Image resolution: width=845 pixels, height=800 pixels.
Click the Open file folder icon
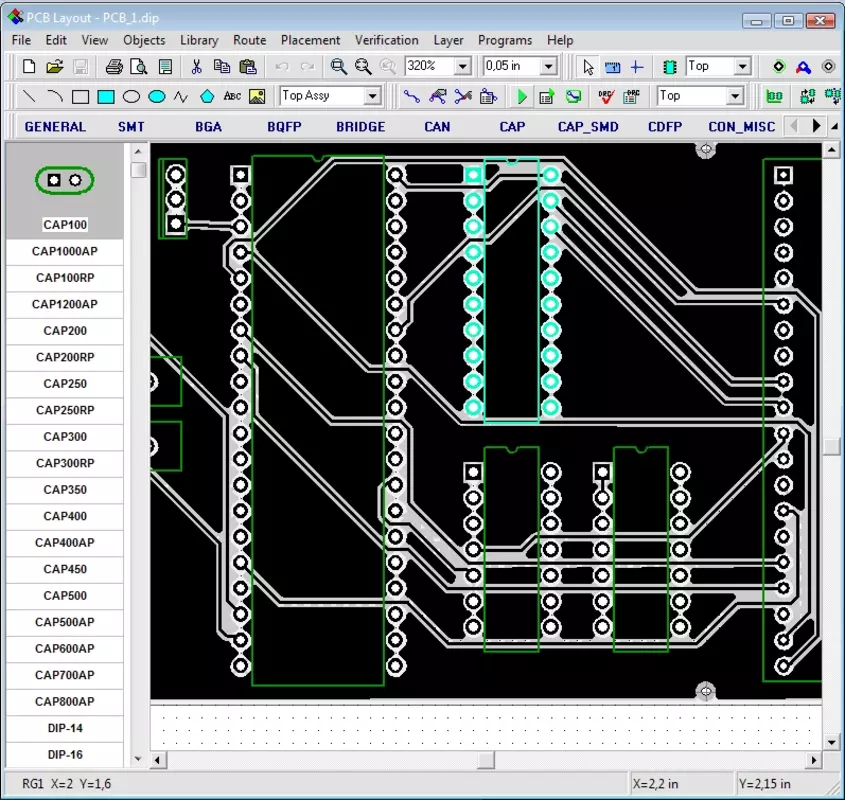click(x=54, y=67)
